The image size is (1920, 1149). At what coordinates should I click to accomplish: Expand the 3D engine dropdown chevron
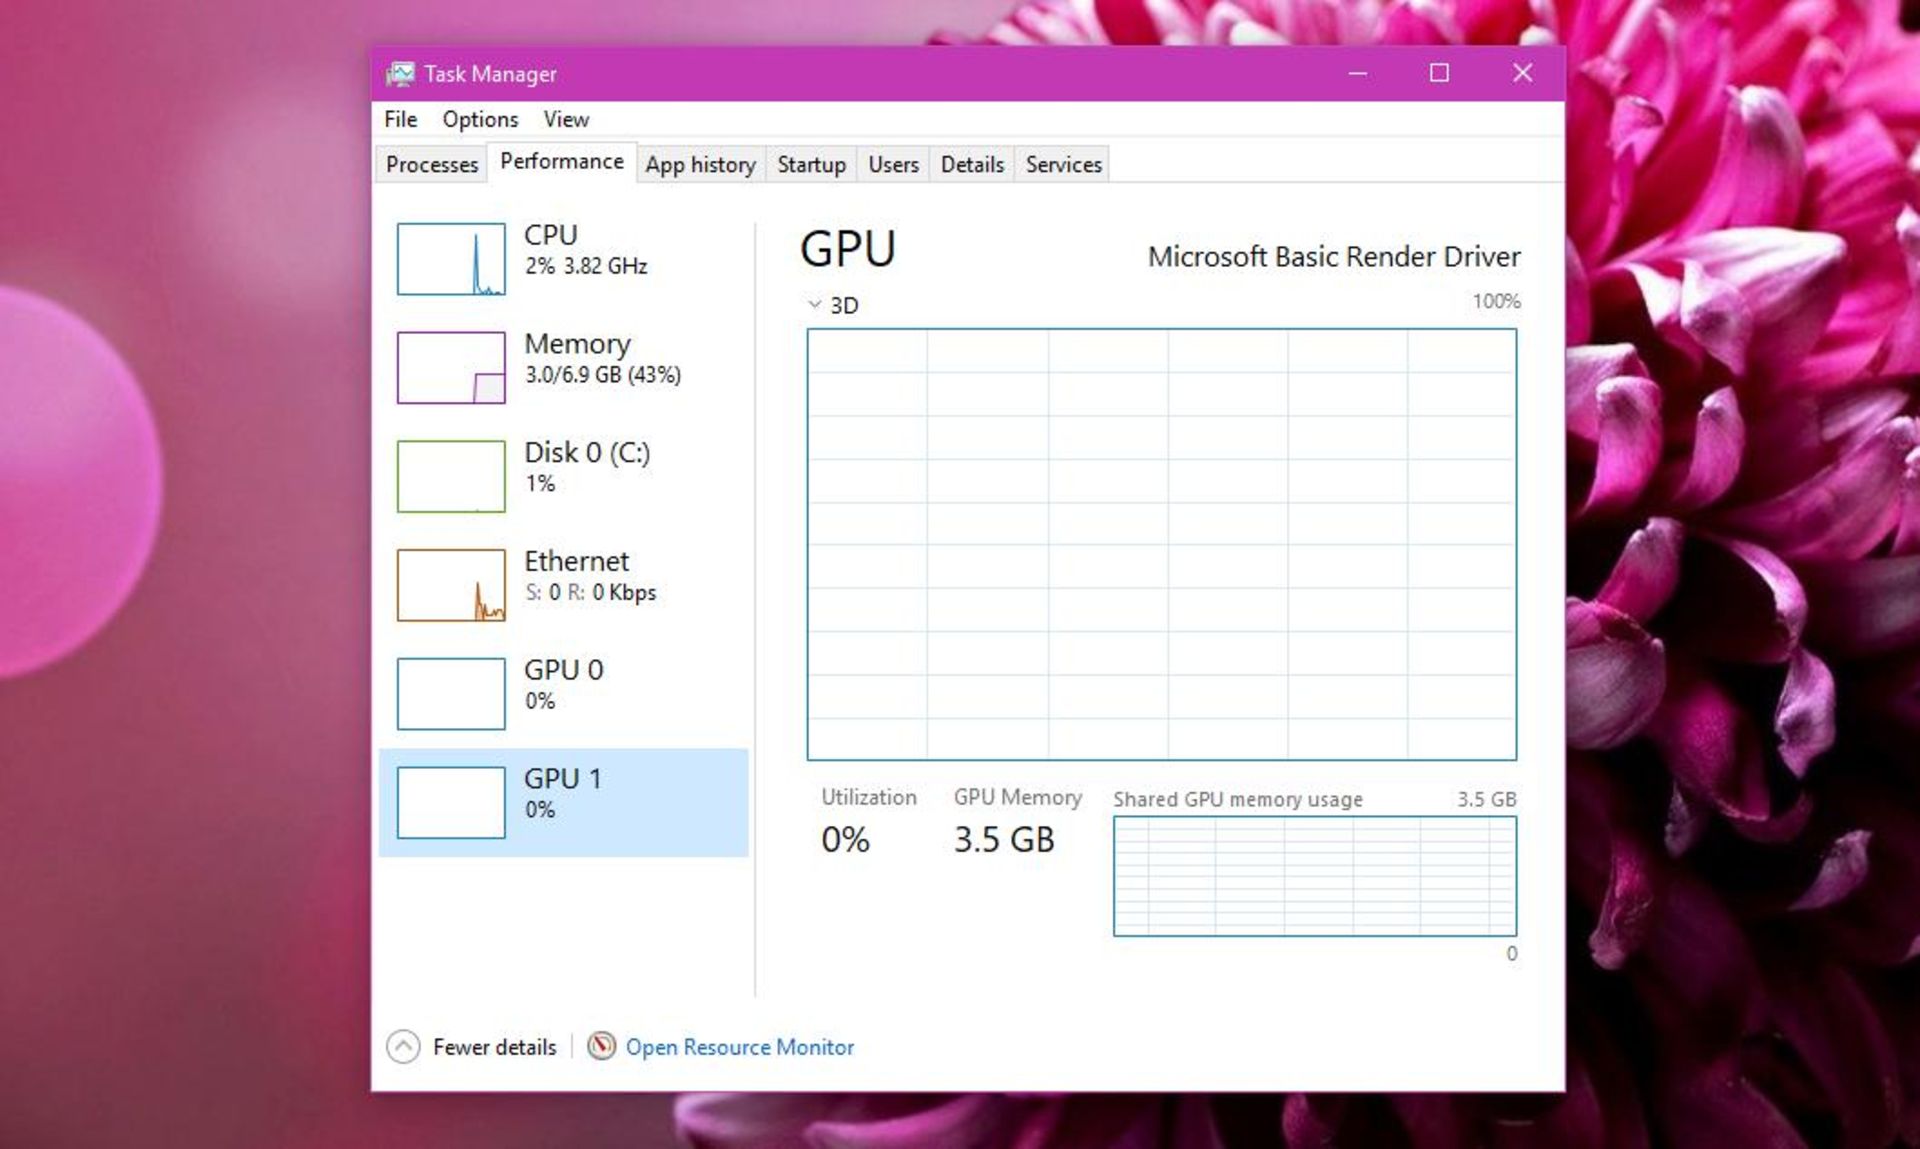pos(815,305)
